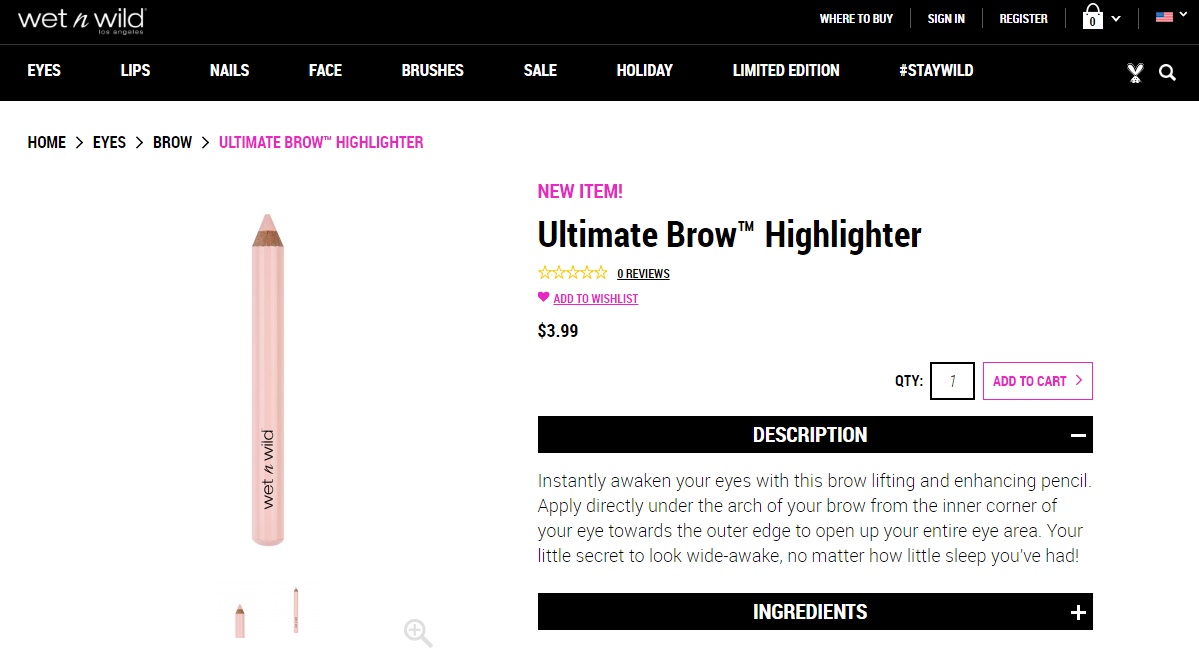1199x648 pixels.
Task: Click the quantity input field
Action: pyautogui.click(x=952, y=381)
